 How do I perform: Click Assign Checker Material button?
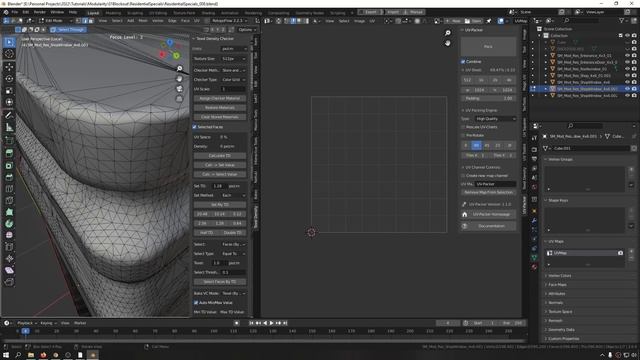(220, 98)
